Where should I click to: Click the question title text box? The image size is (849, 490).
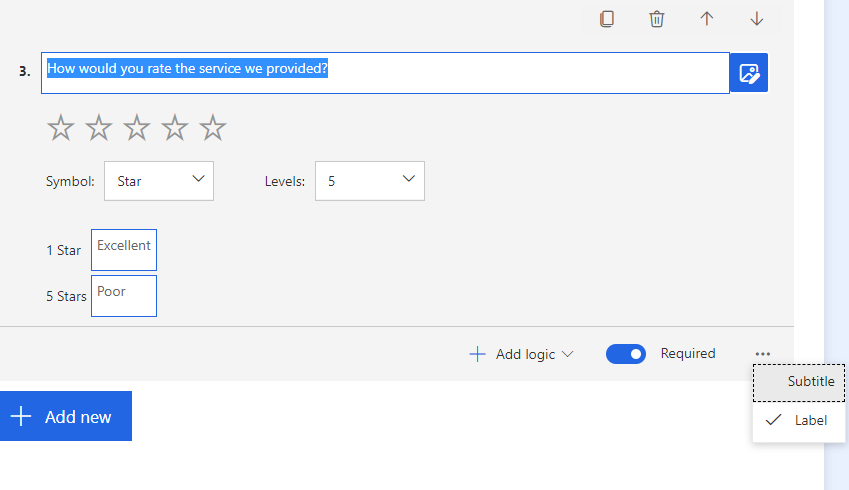386,73
